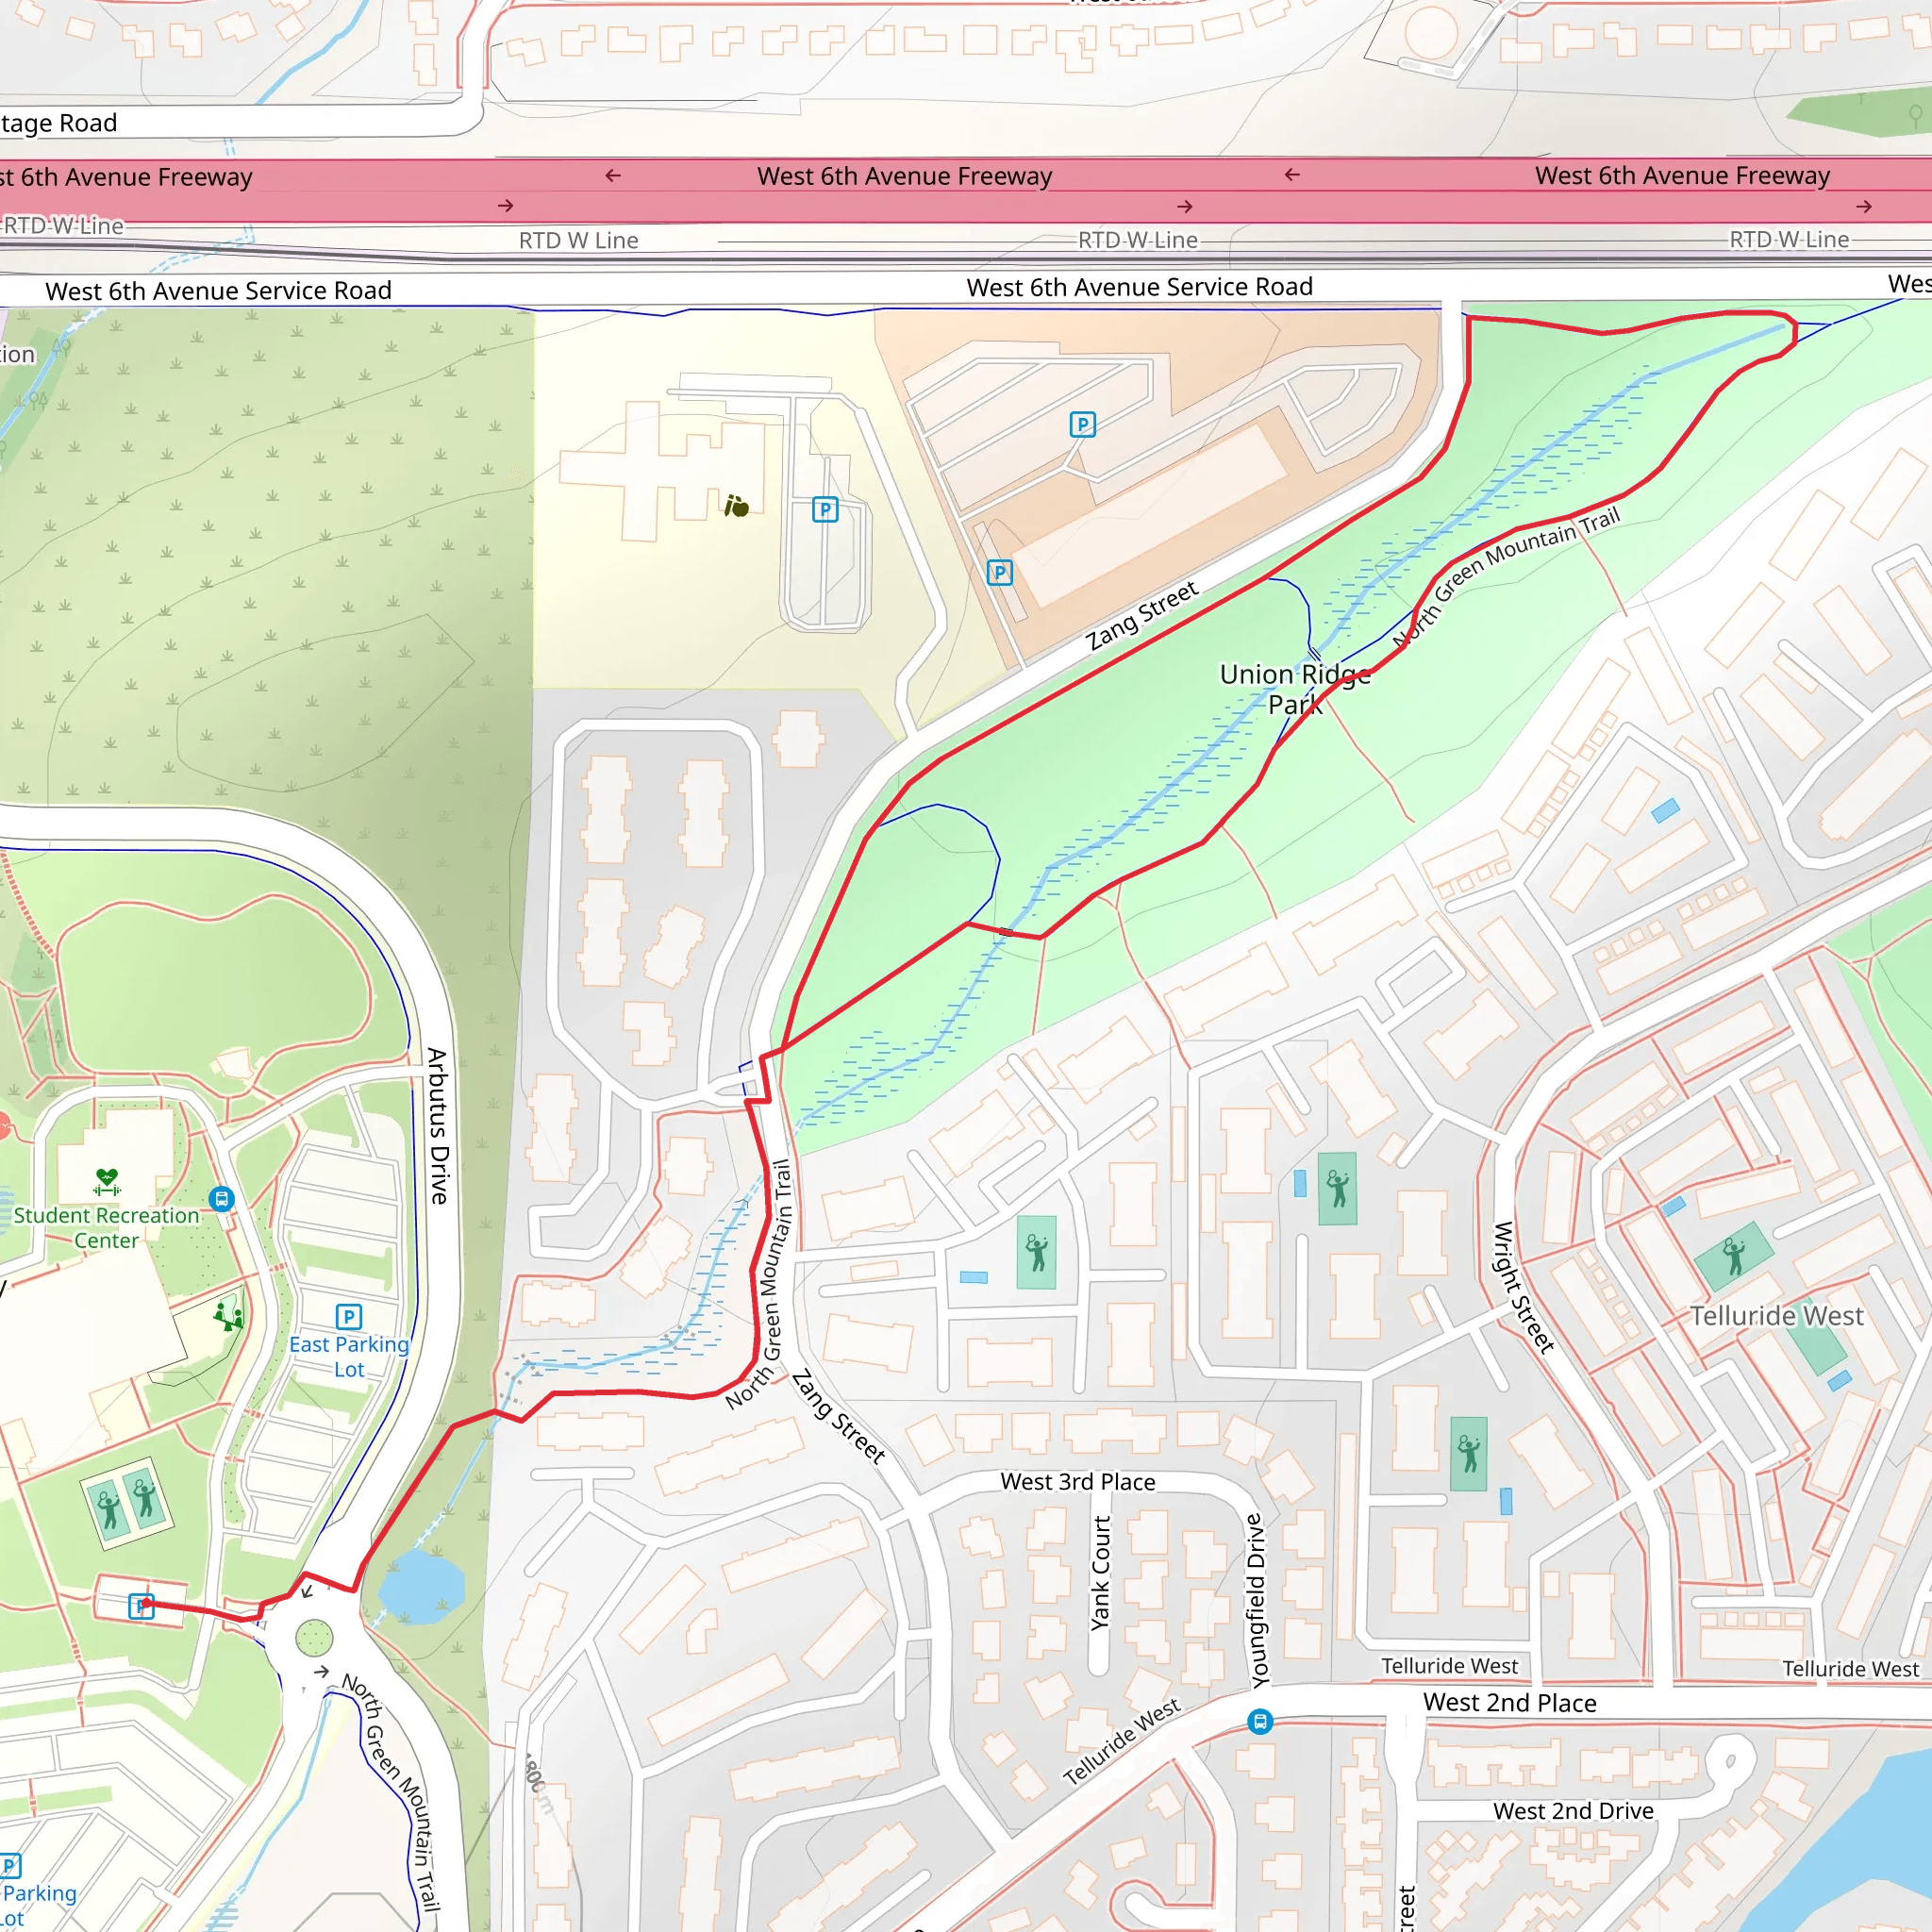Click the East Parking Lot label
The width and height of the screenshot is (1932, 1932).
(x=349, y=1357)
